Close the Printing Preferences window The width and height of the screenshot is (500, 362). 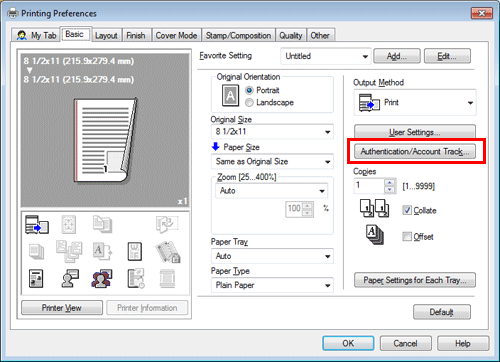482,13
